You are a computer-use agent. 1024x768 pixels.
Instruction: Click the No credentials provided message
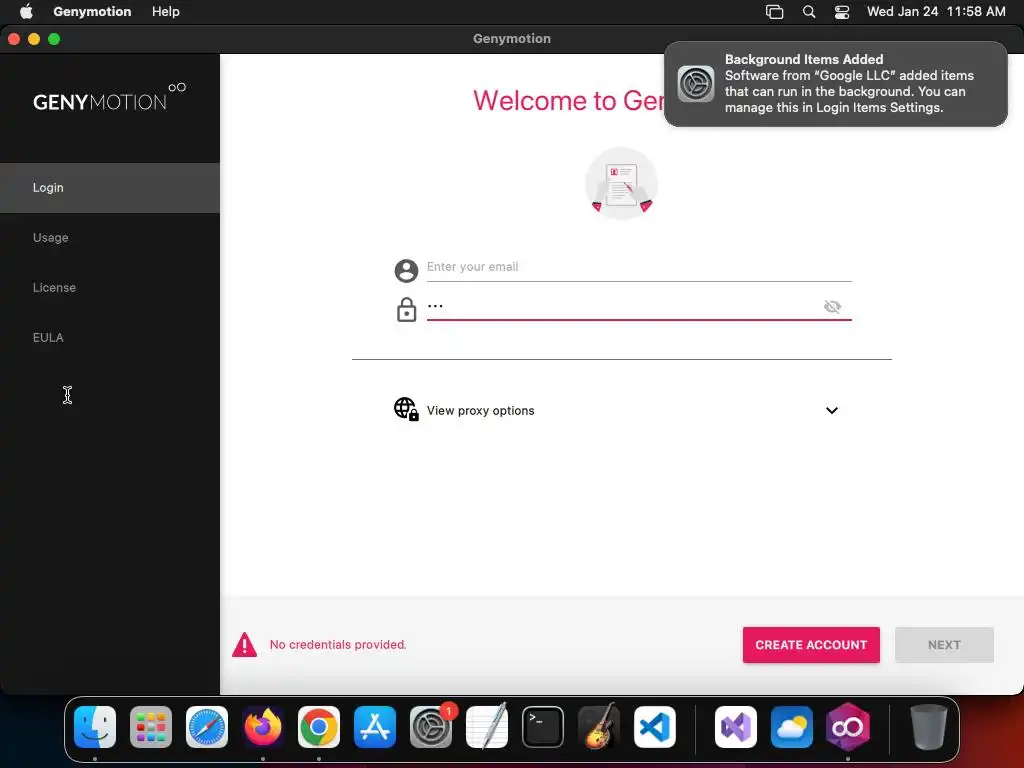click(x=338, y=645)
